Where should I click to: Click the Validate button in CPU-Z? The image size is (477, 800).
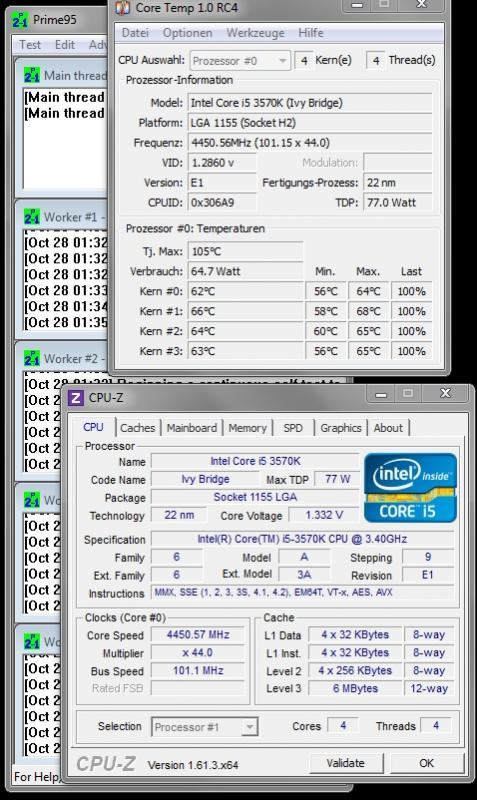[x=346, y=763]
